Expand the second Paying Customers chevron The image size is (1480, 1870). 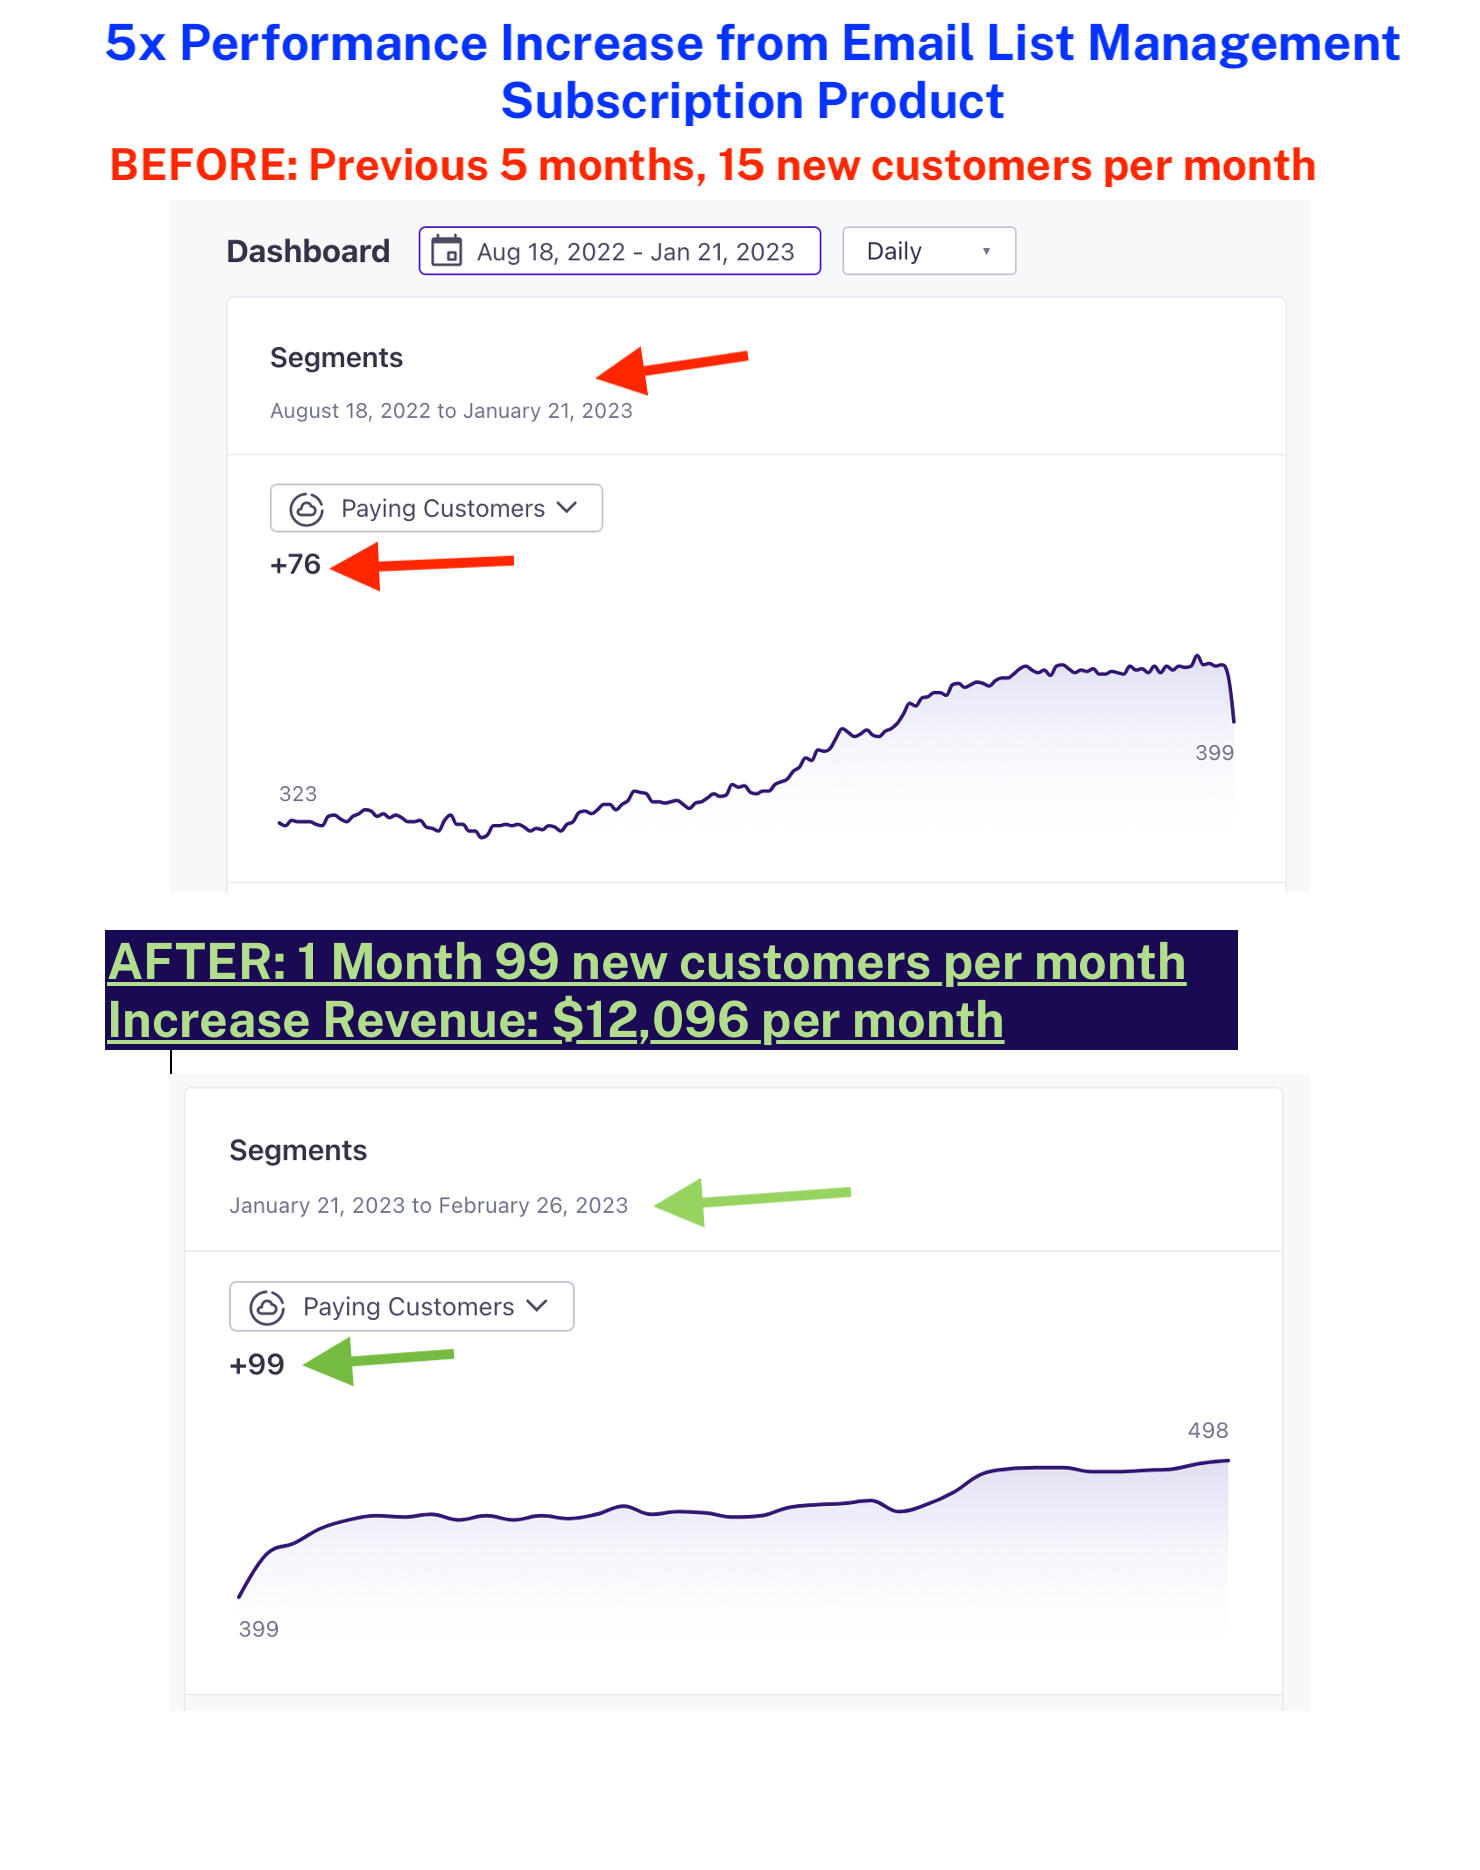coord(537,1306)
